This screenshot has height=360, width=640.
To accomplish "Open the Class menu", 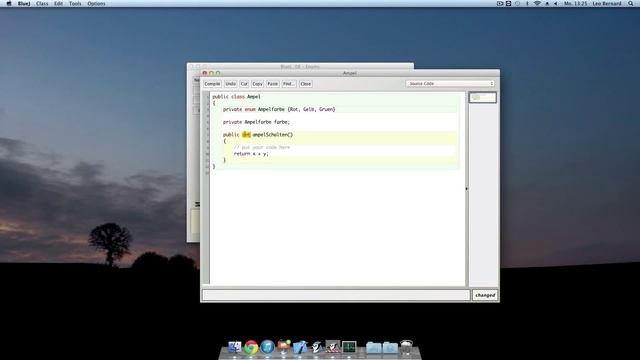I will coord(42,3).
